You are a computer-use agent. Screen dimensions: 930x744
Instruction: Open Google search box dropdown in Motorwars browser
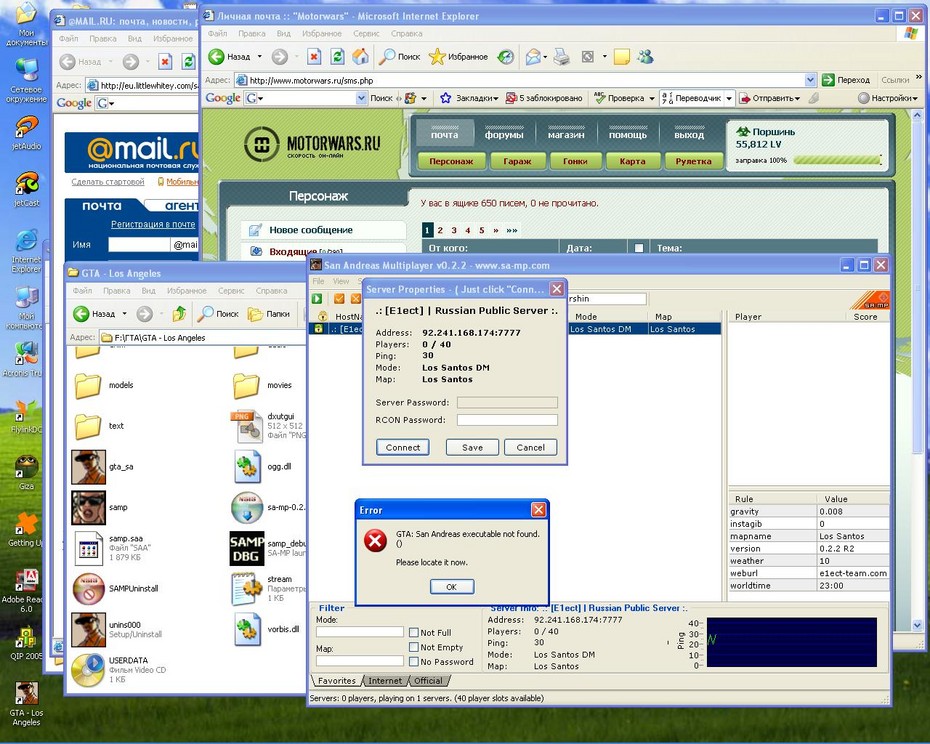tap(361, 98)
